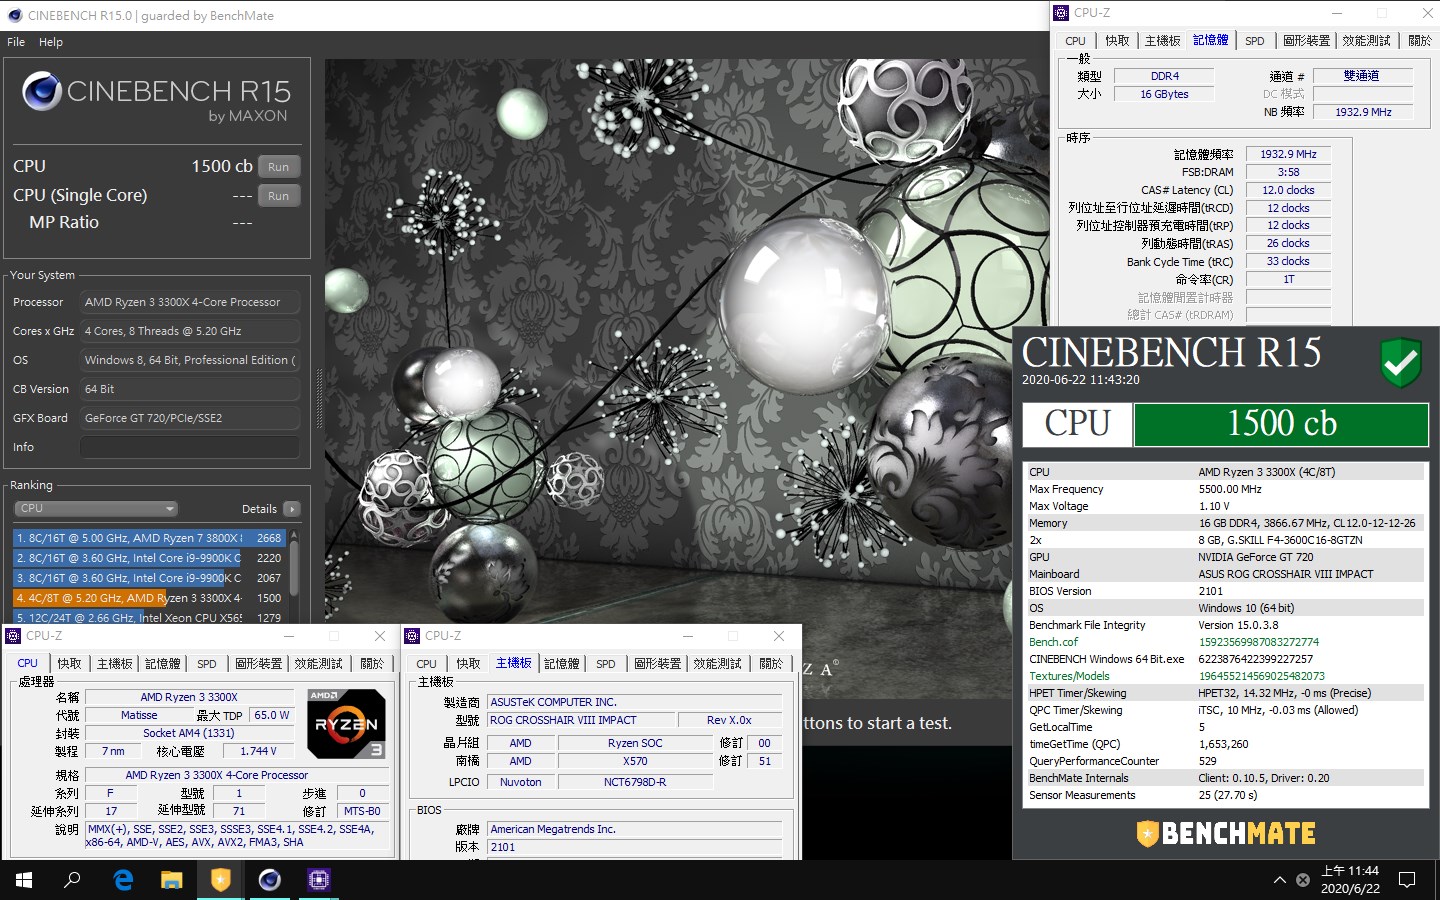Select ranking entry 4, Ryzen 3 3300X
This screenshot has width=1440, height=900.
150,598
